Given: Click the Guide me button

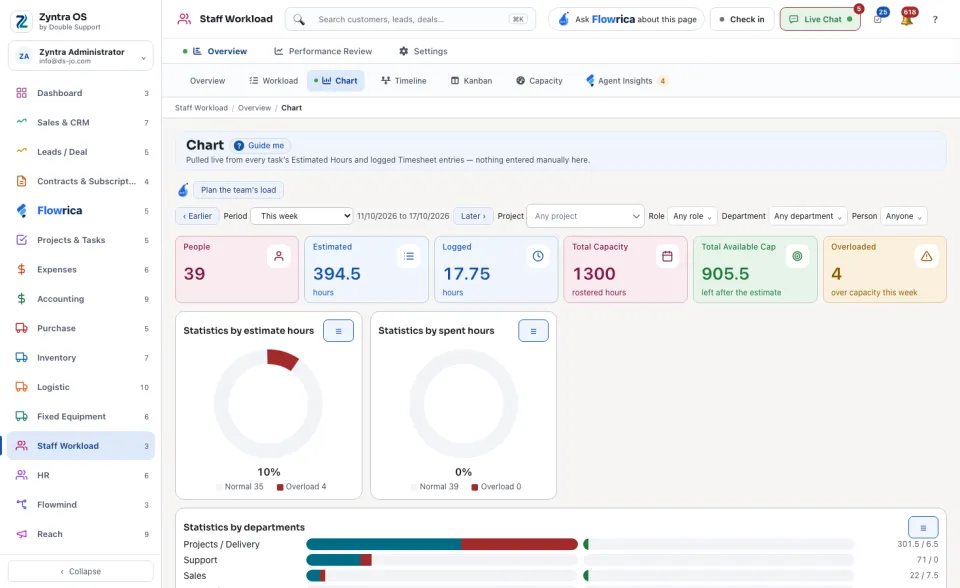Looking at the screenshot, I should (x=260, y=146).
